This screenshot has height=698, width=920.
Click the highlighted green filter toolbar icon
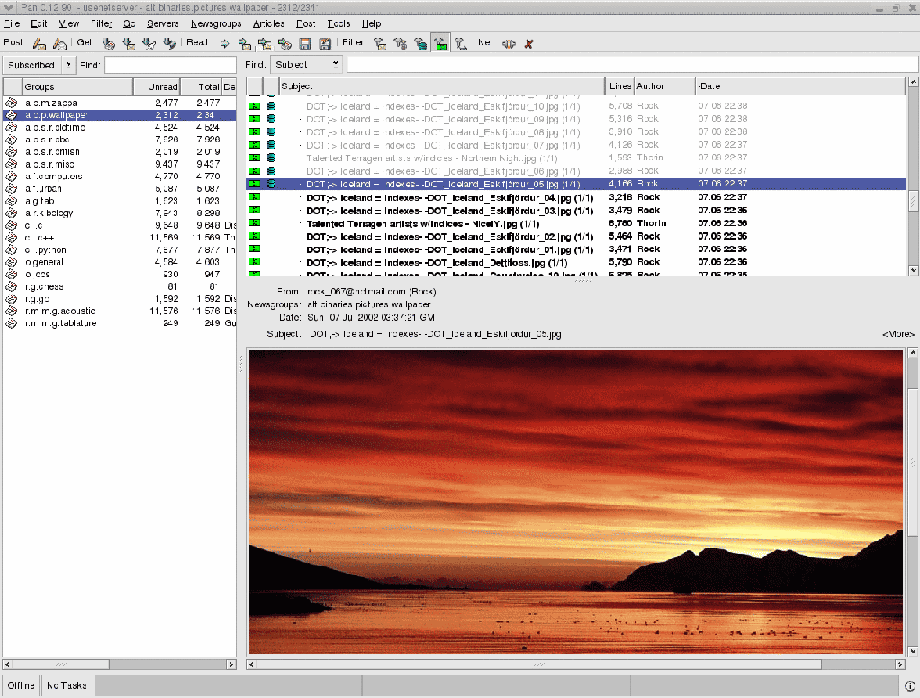pyautogui.click(x=439, y=44)
